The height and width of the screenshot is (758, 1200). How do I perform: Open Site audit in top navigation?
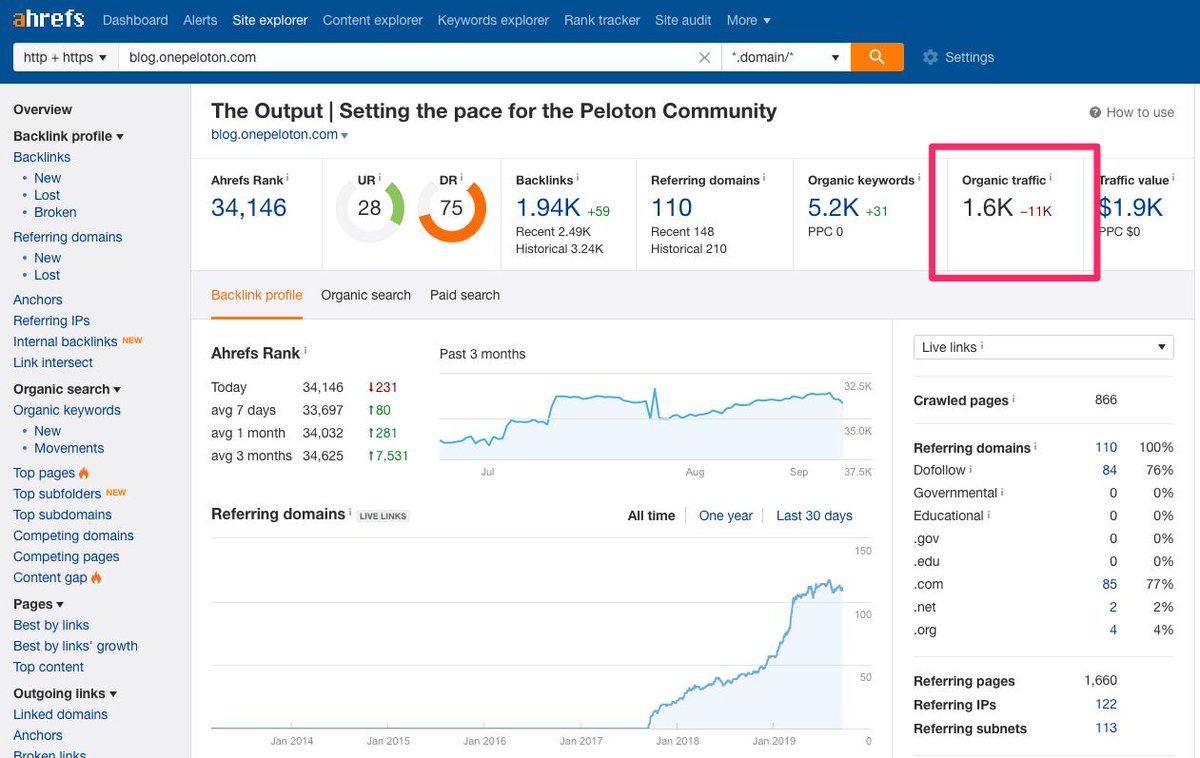[683, 20]
